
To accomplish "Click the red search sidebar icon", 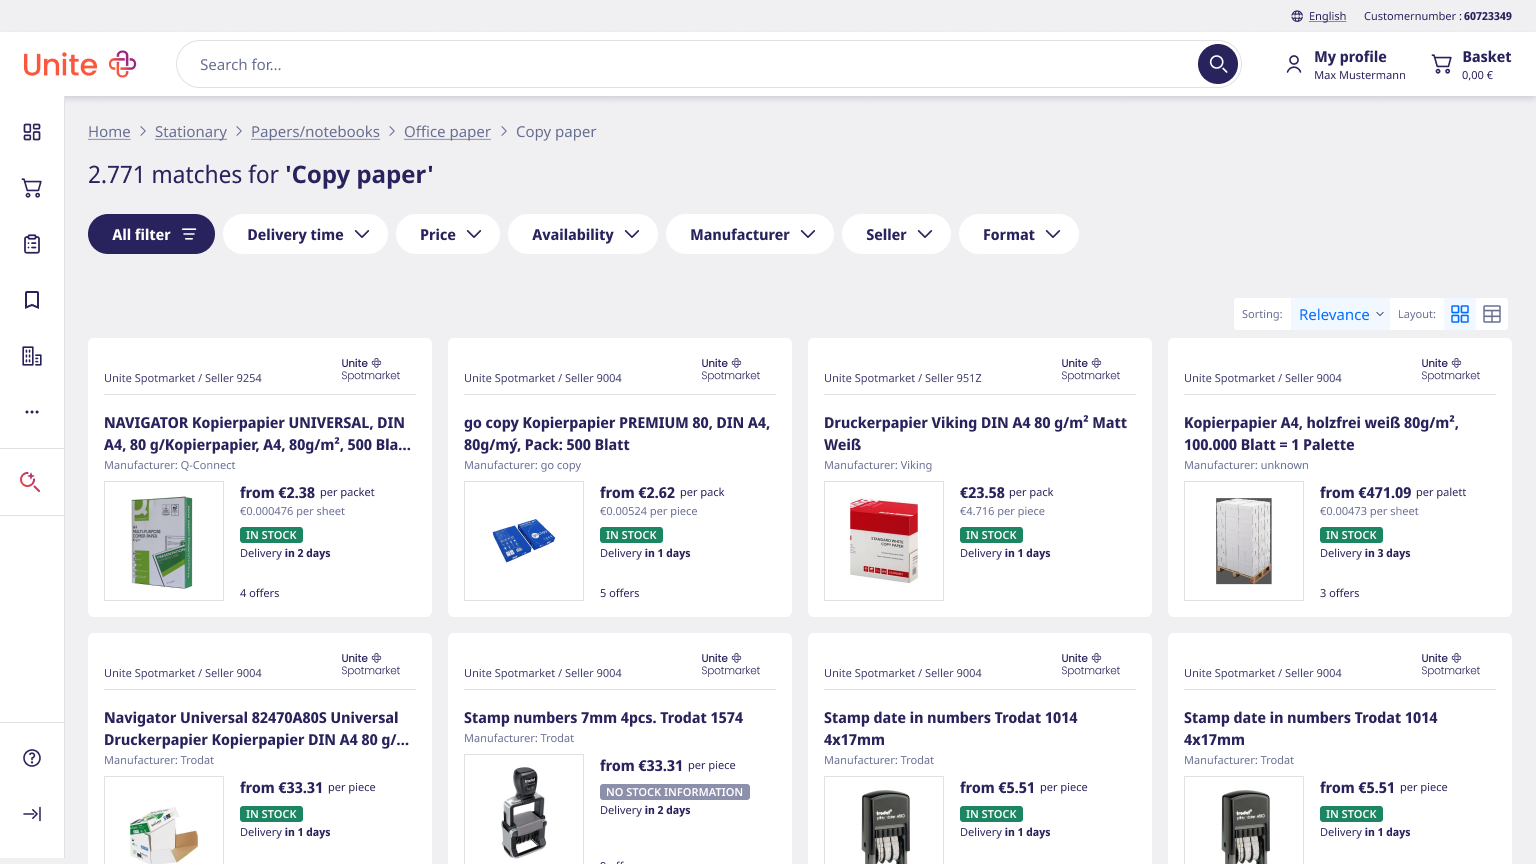I will [x=30, y=482].
